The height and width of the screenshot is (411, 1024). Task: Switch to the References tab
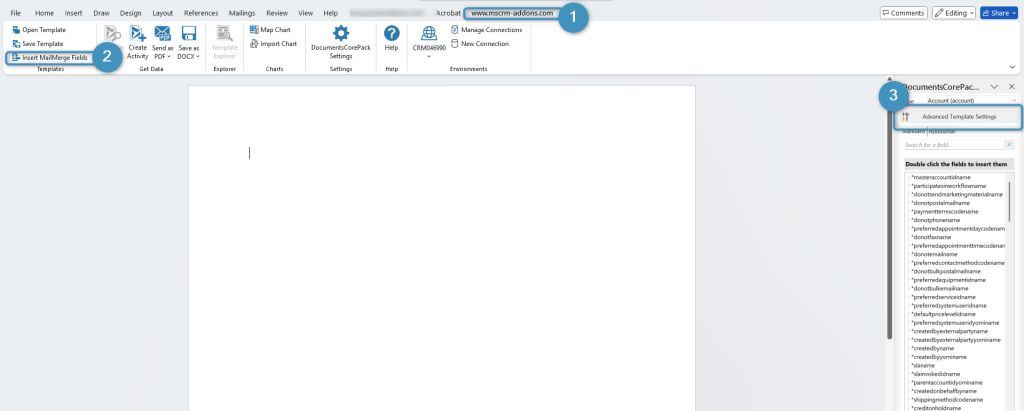(201, 13)
